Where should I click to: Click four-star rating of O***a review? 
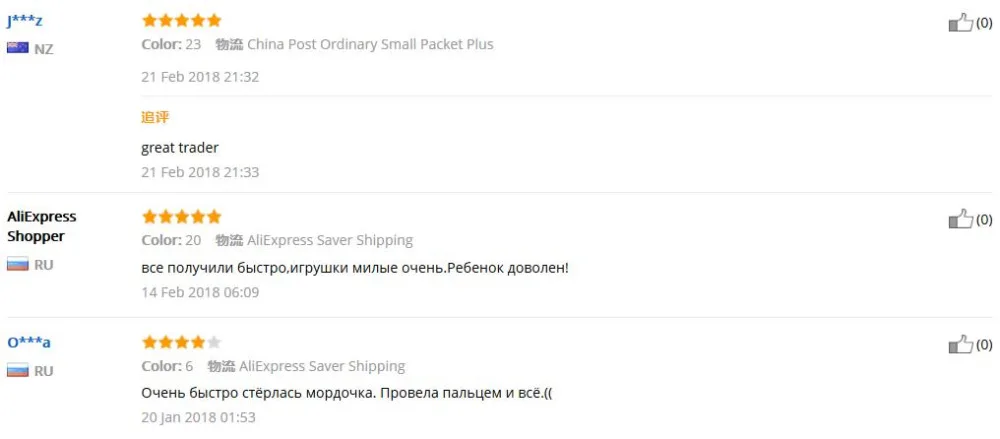182,343
